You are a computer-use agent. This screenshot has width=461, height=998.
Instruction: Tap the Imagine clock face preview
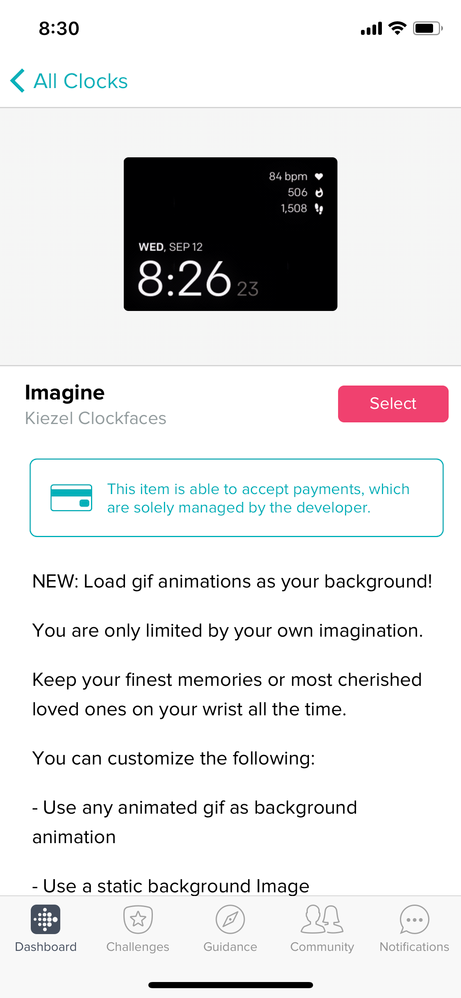[230, 234]
